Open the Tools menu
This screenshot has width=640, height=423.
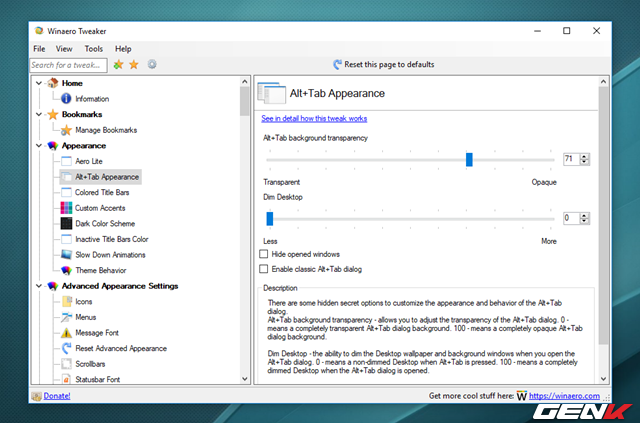[93, 49]
